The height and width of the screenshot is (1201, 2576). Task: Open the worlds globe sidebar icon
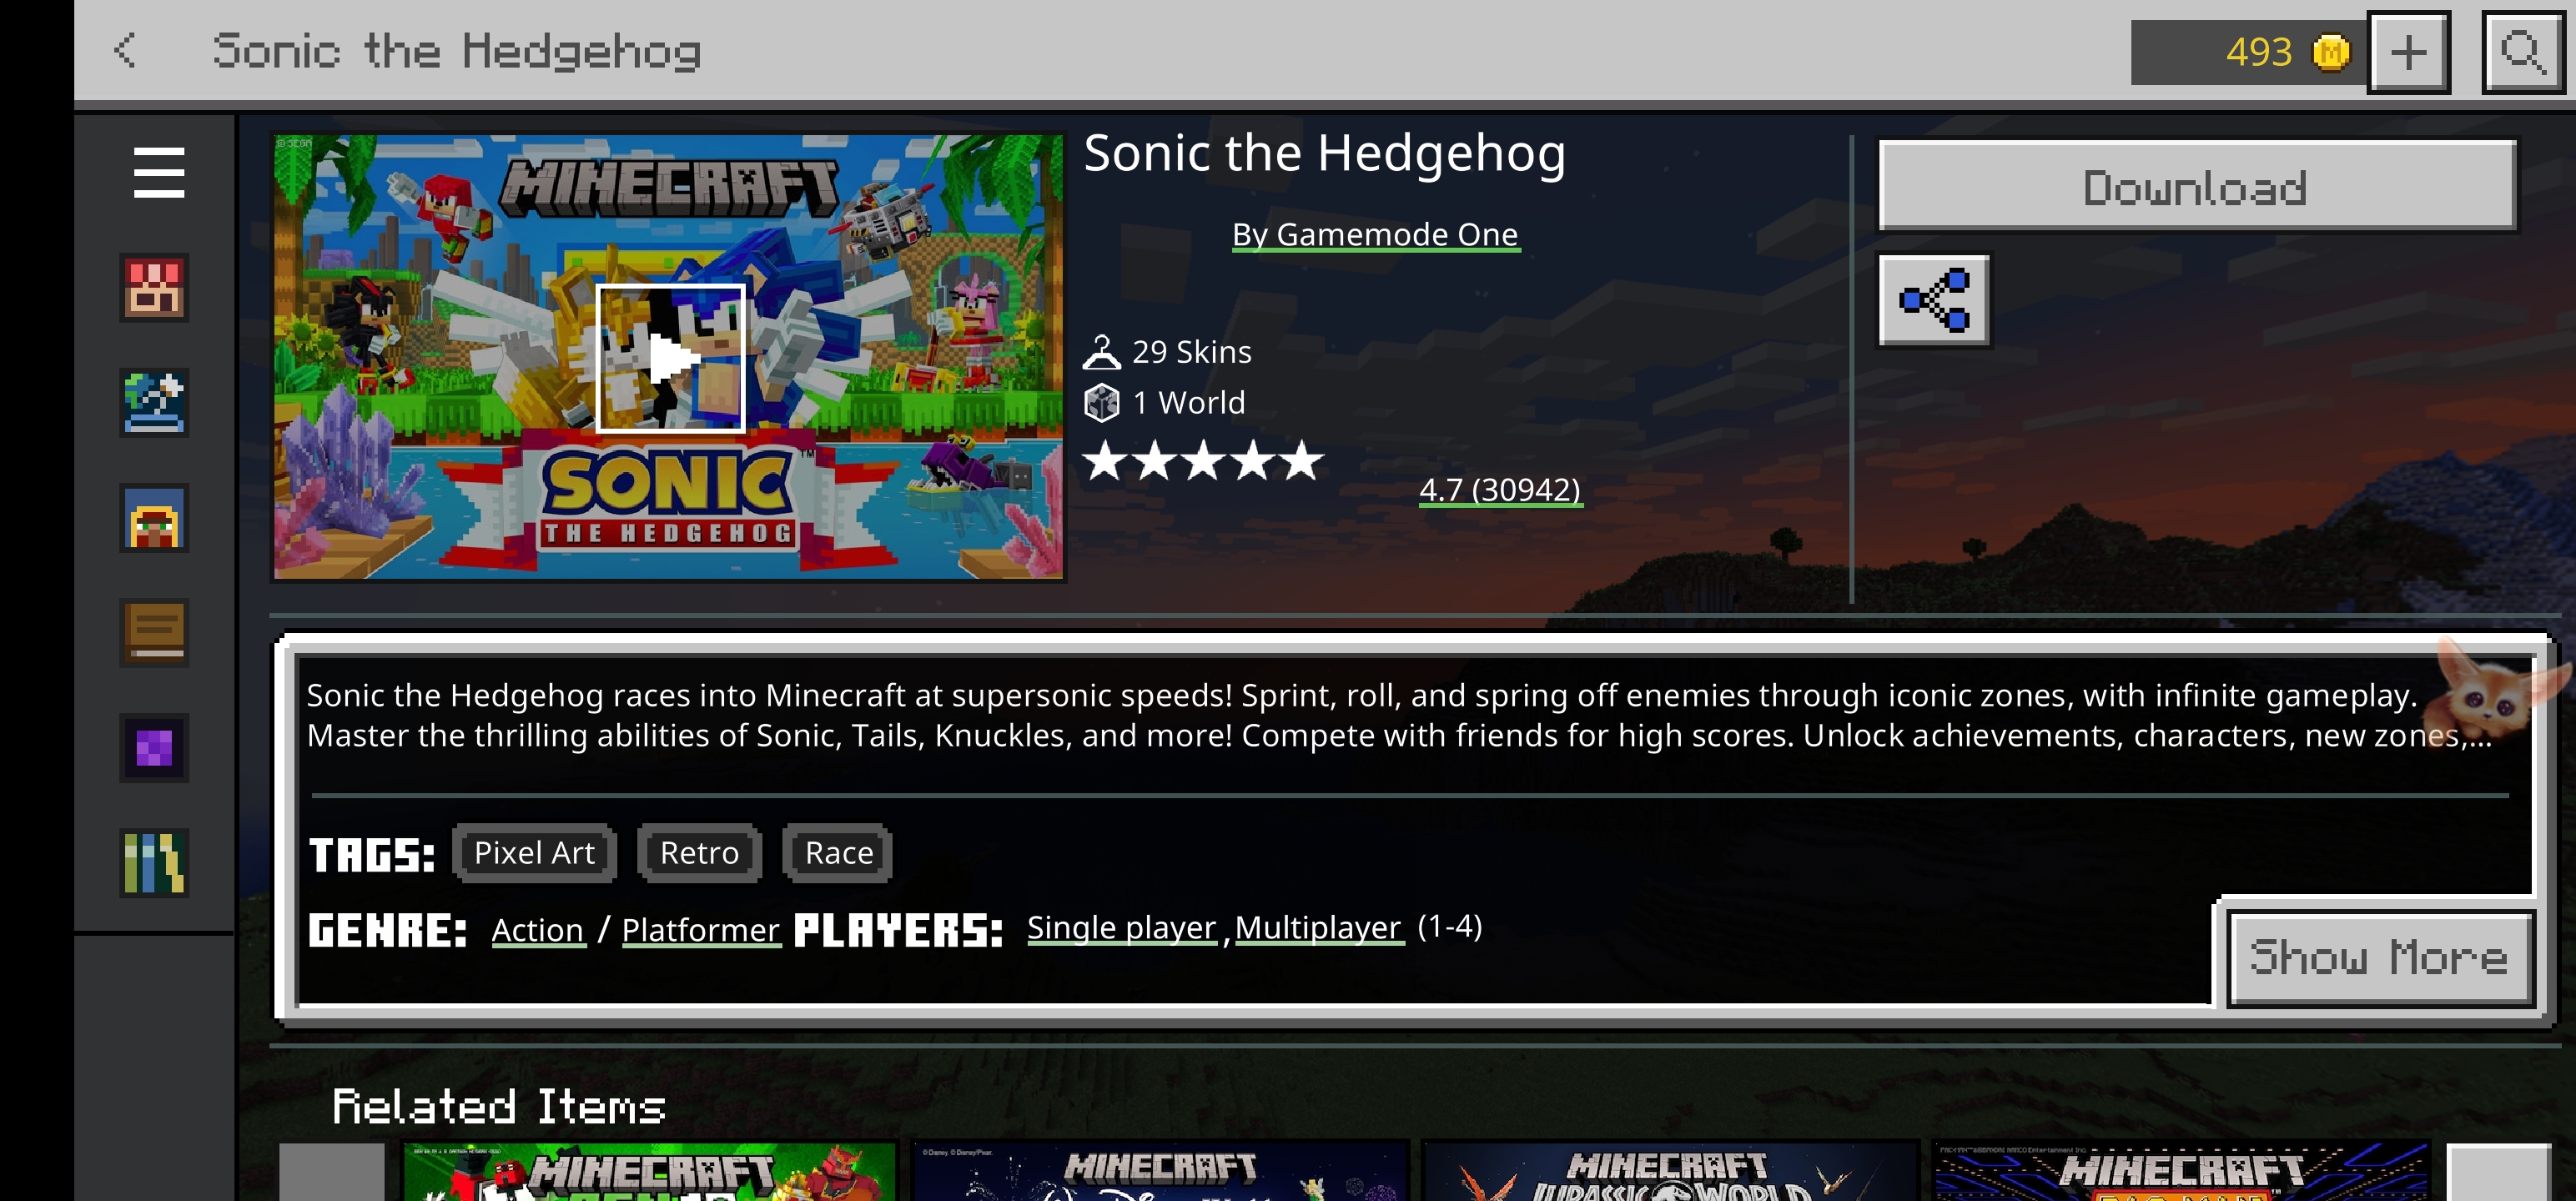tap(154, 403)
